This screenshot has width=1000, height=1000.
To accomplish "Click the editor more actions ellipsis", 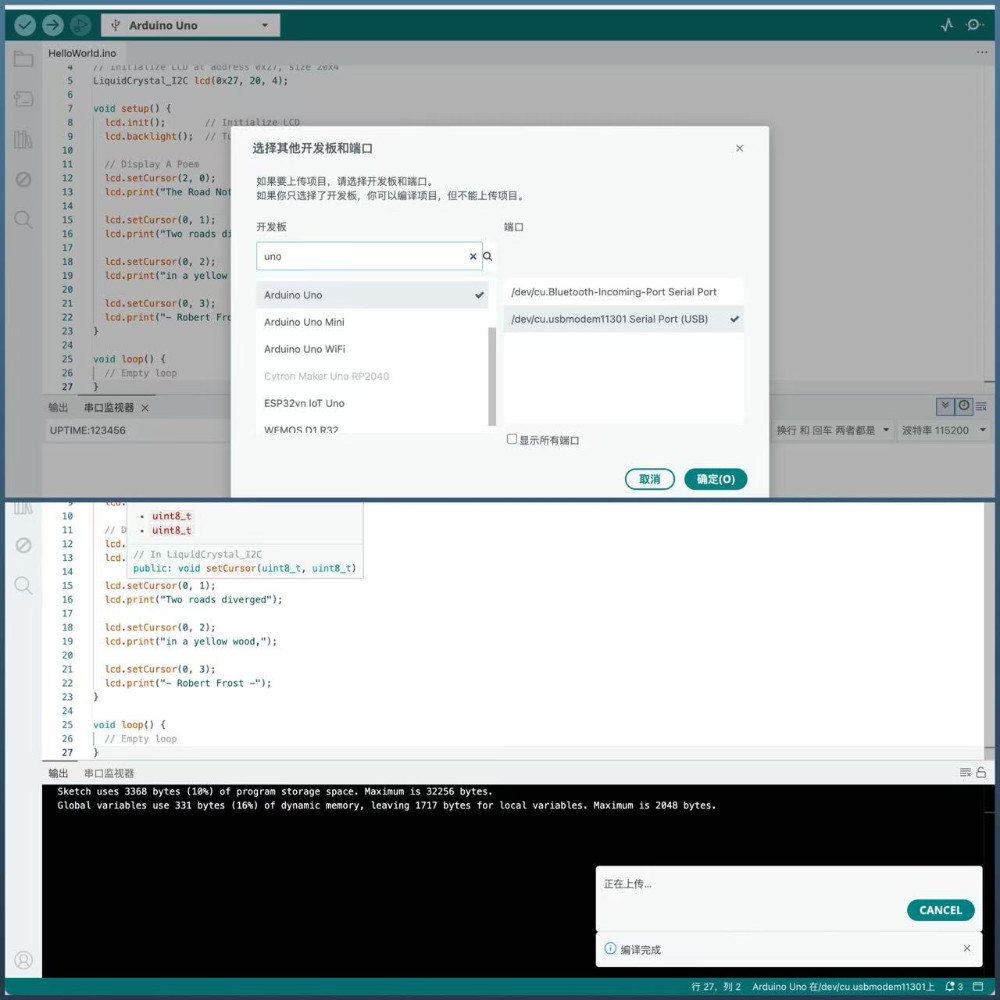I will coord(982,52).
